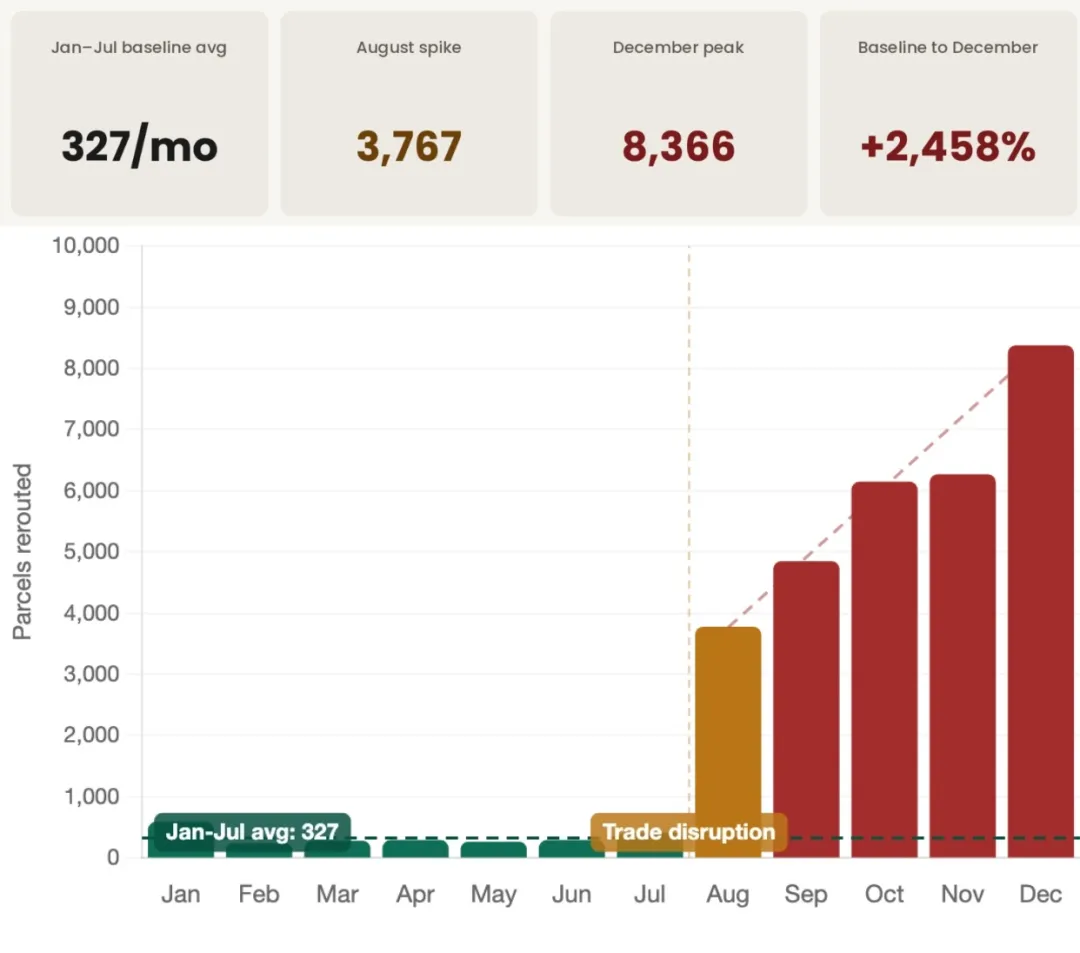Image resolution: width=1080 pixels, height=953 pixels.
Task: Click the Jan–Jul baseline avg card
Action: coord(139,114)
